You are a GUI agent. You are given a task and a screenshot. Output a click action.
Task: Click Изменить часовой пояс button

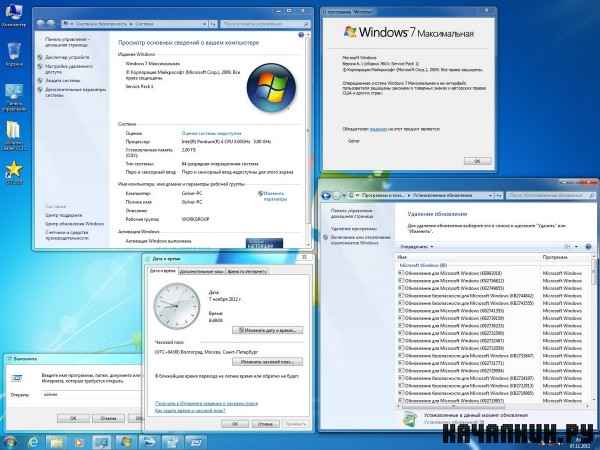pos(267,361)
